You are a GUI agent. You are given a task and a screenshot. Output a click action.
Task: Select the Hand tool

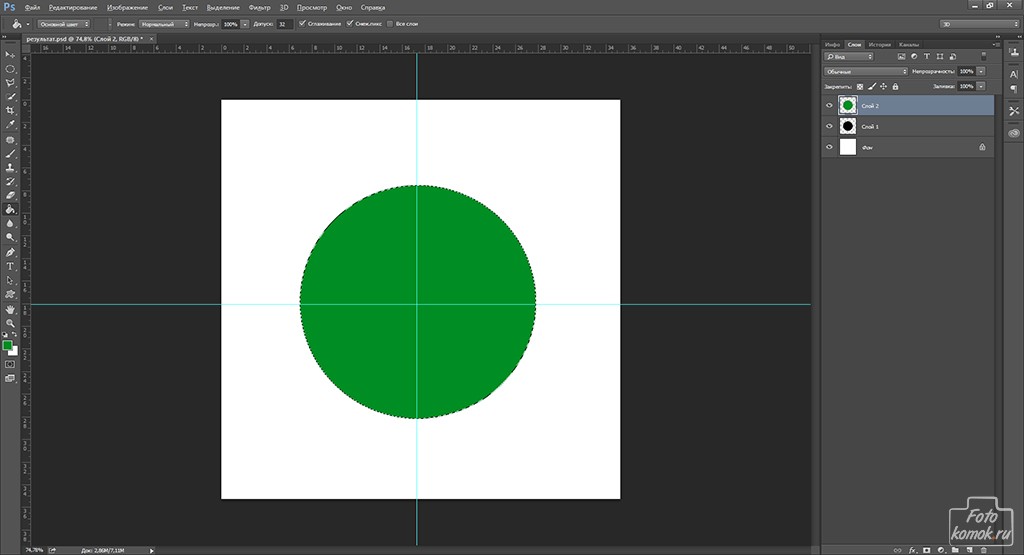(x=10, y=309)
